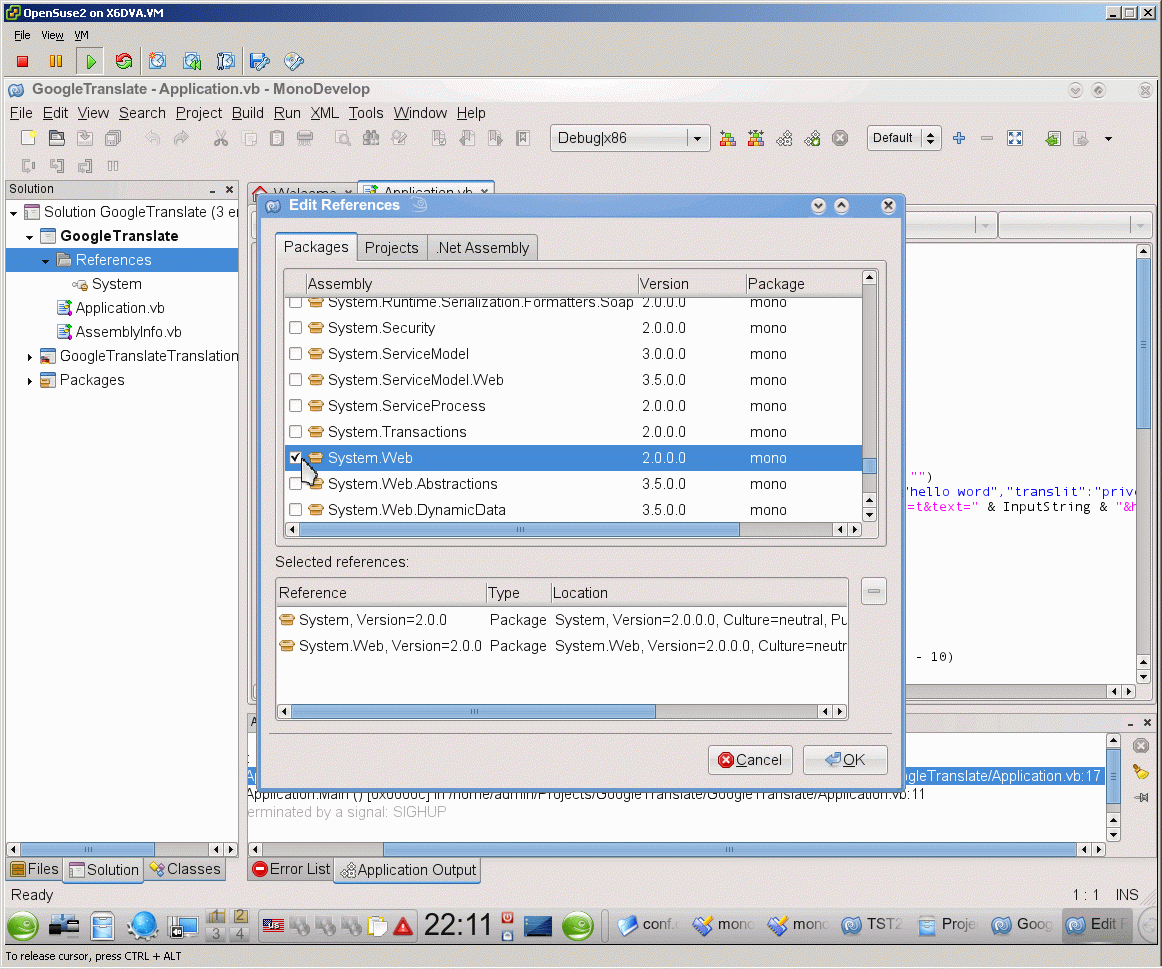Uncheck the System.Web assembly checkbox
This screenshot has height=969, width=1162.
coord(296,457)
